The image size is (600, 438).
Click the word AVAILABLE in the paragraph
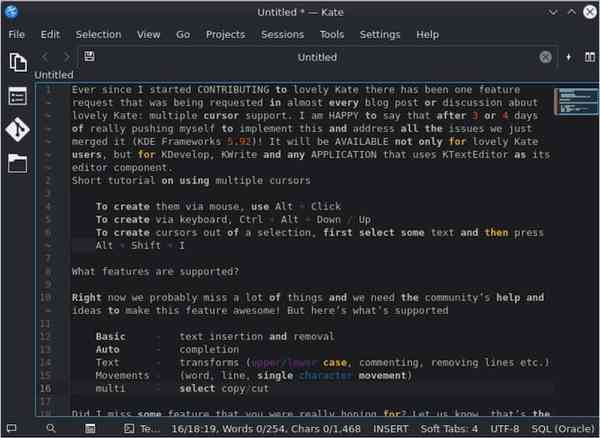pos(361,142)
